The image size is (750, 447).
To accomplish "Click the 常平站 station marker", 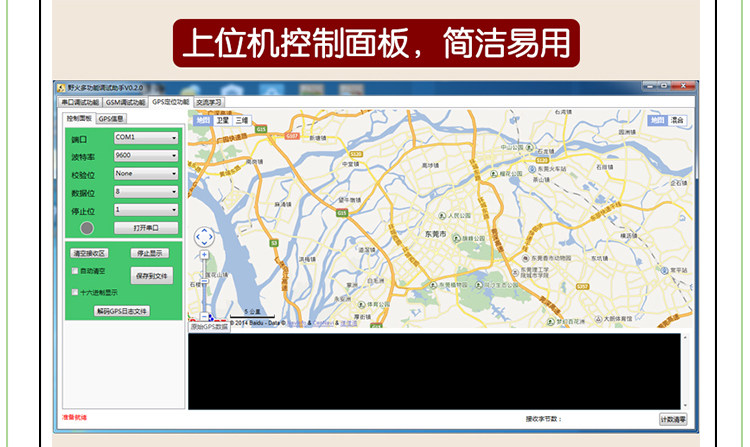I will click(x=664, y=271).
